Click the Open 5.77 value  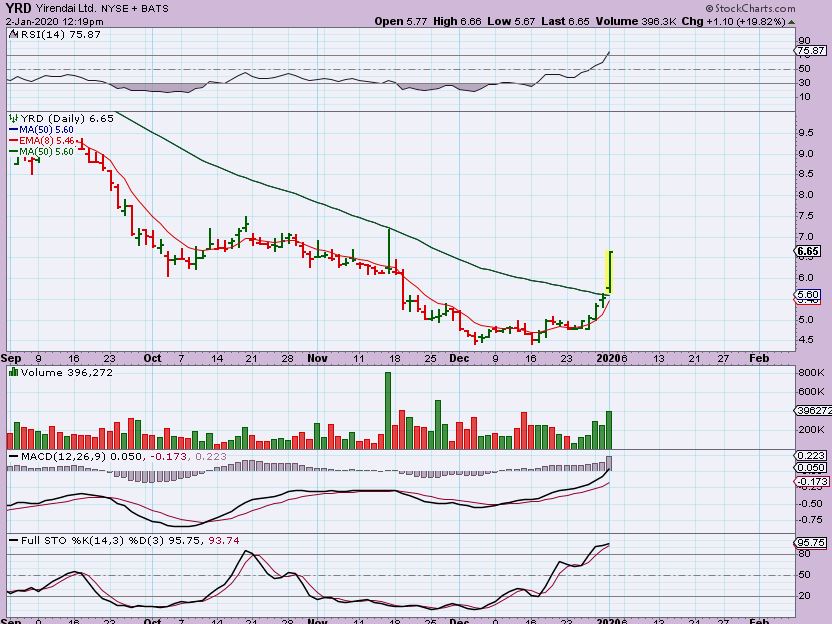click(401, 21)
